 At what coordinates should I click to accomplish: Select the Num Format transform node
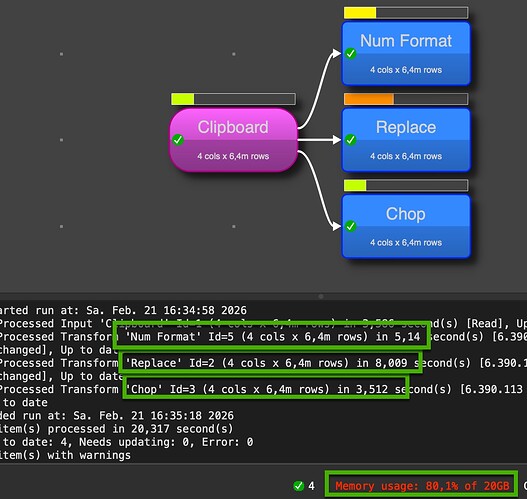coord(406,54)
